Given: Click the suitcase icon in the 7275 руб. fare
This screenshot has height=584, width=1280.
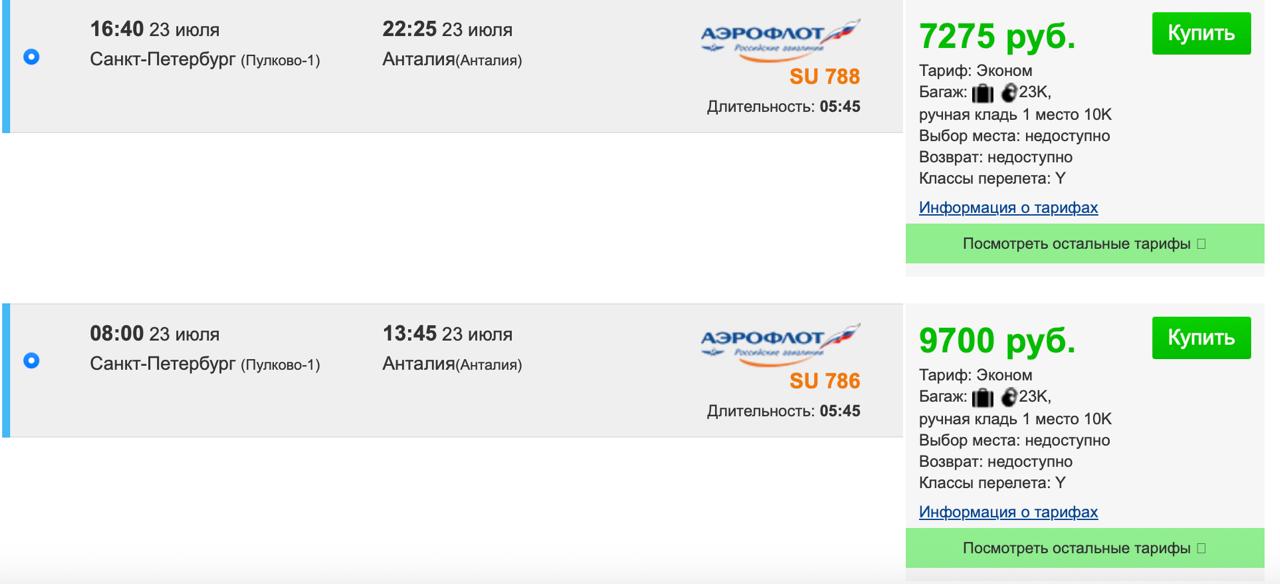Looking at the screenshot, I should (x=982, y=93).
